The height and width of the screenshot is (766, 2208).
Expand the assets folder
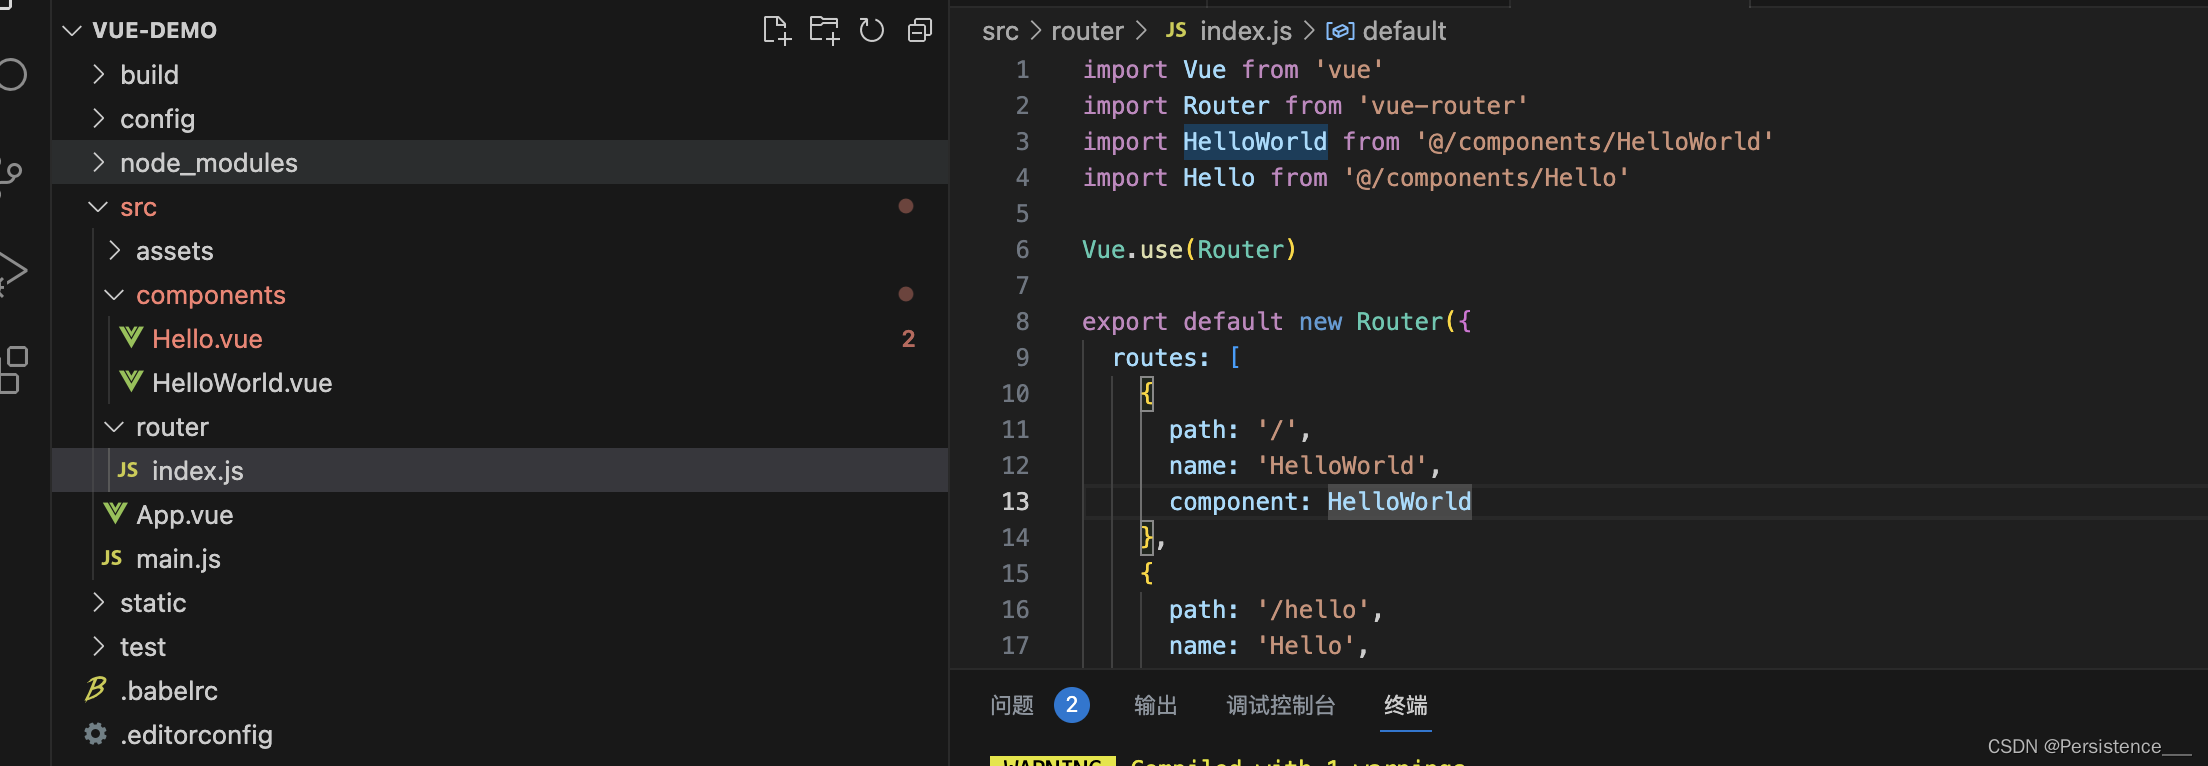(114, 250)
